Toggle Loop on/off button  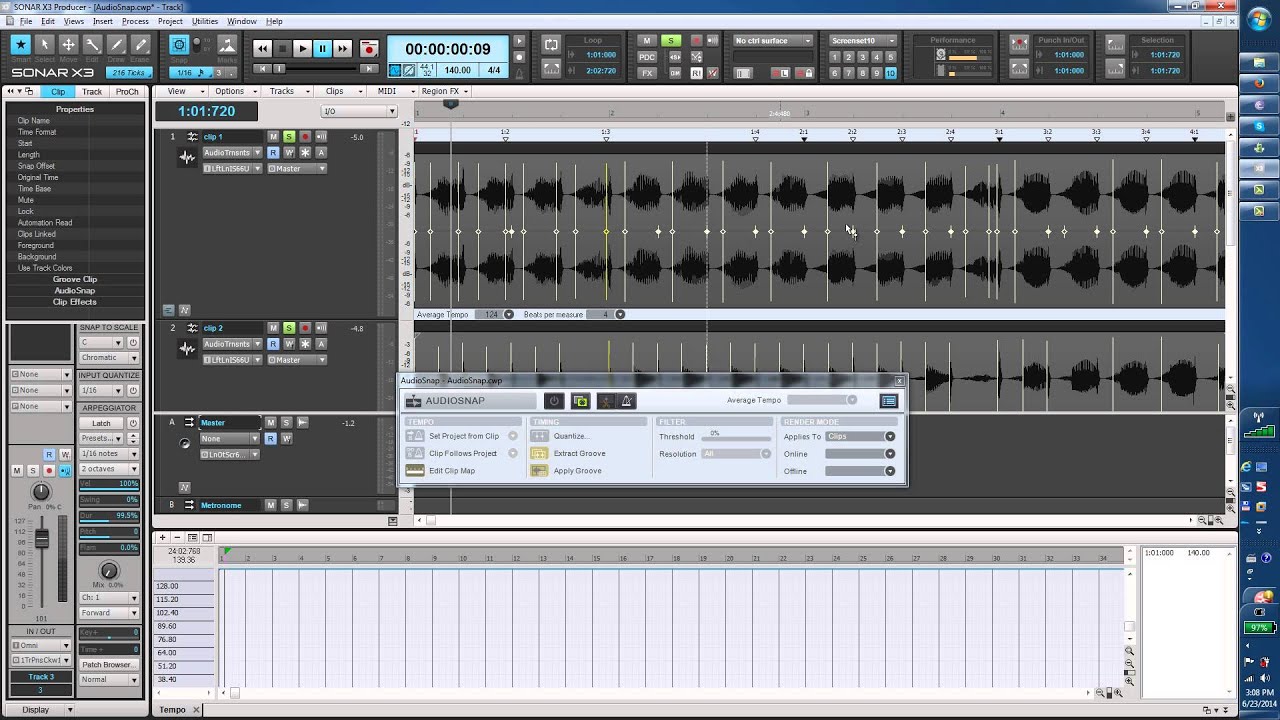(551, 45)
